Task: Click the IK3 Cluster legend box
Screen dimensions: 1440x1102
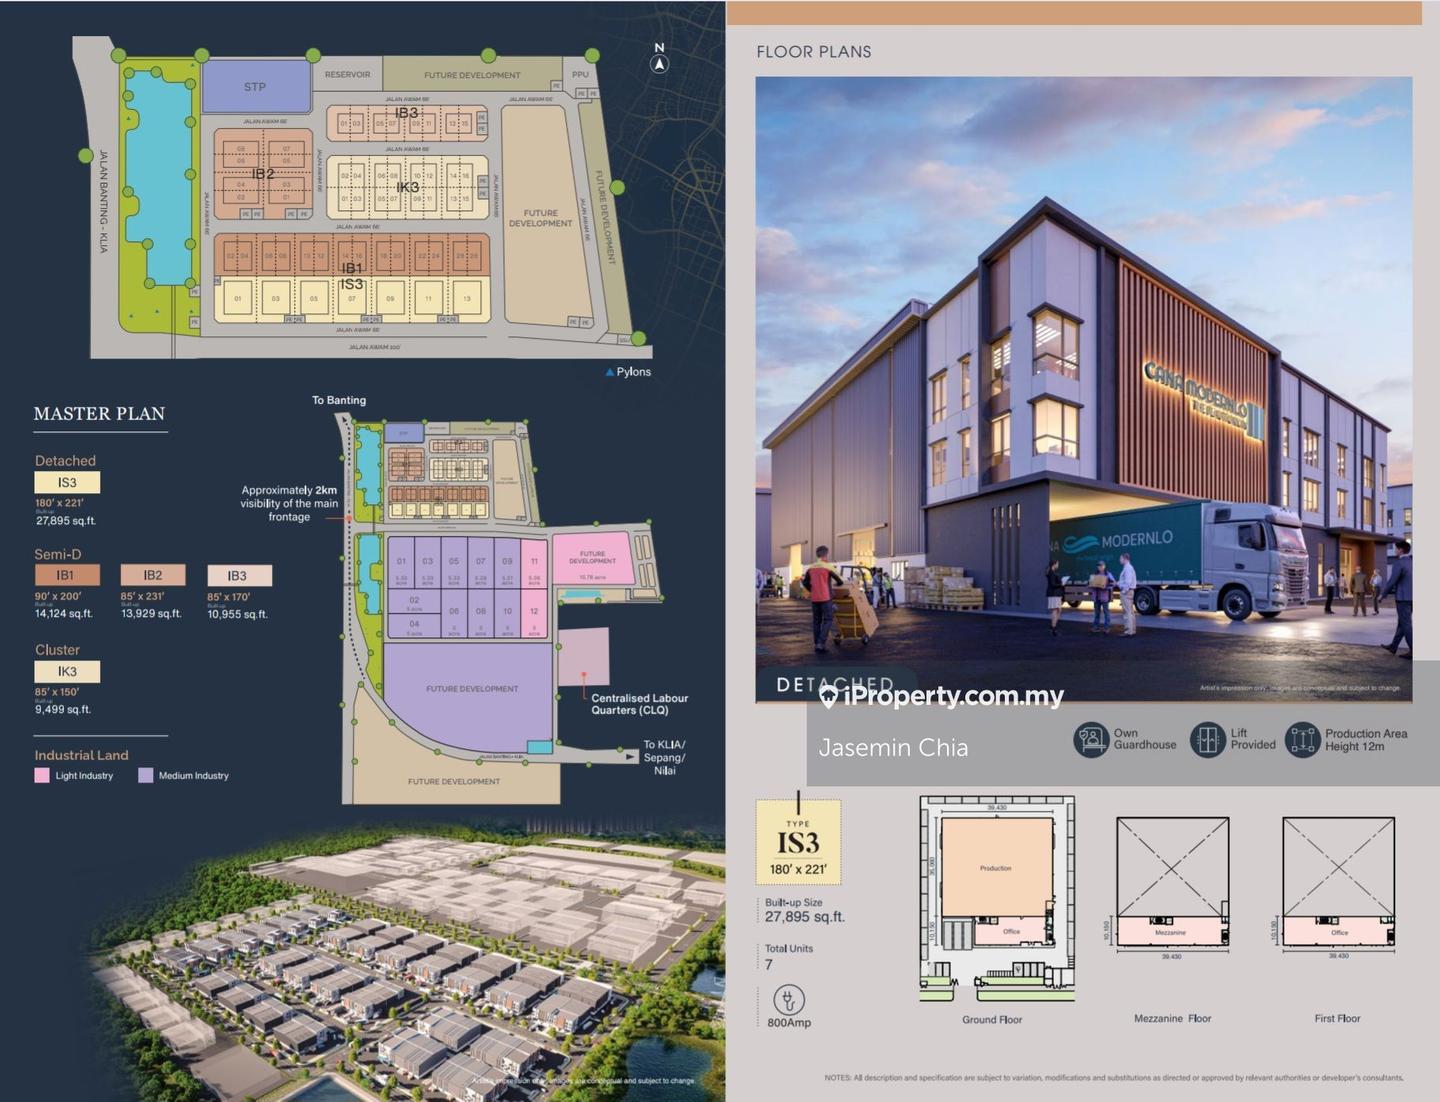Action: [x=67, y=671]
